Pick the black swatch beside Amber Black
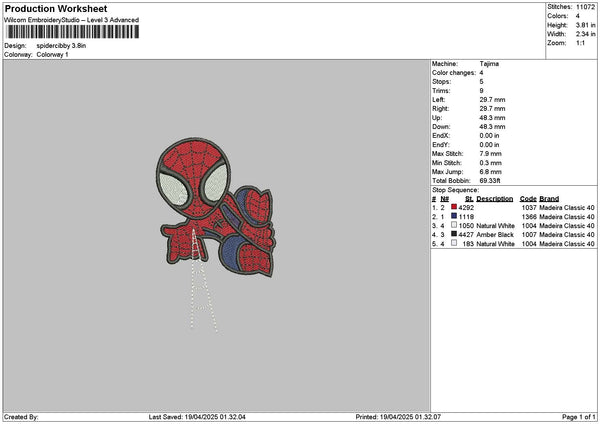This screenshot has height=424, width=600. [x=454, y=235]
